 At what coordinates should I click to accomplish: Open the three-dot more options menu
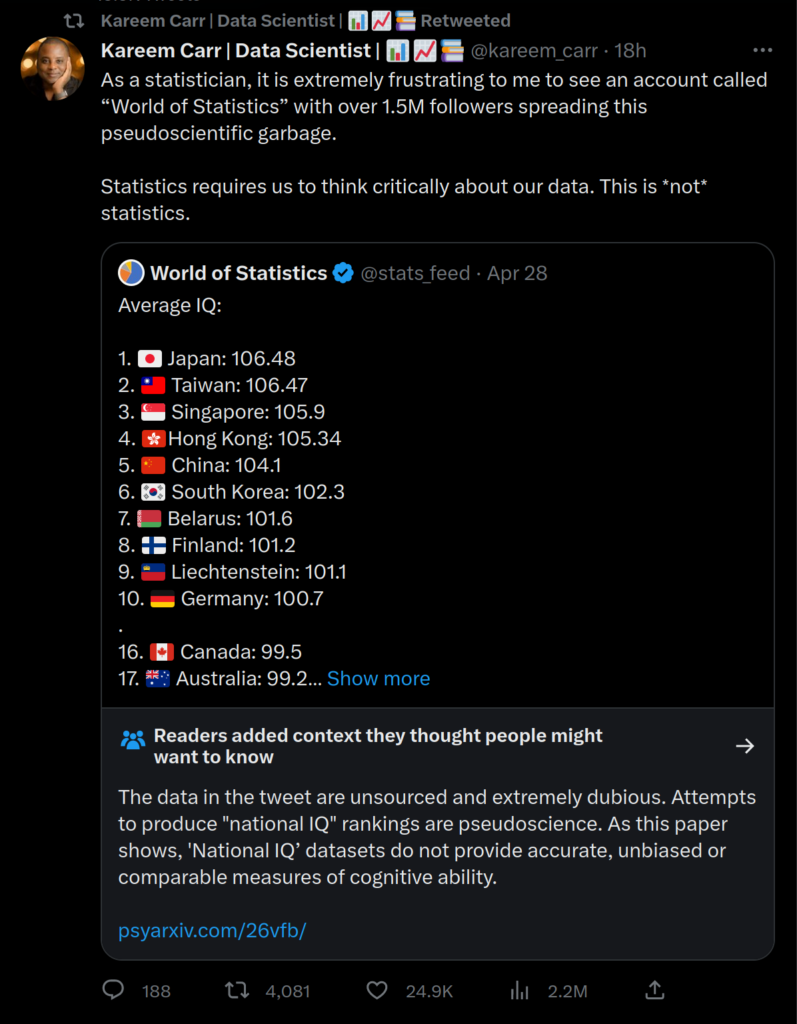(762, 51)
